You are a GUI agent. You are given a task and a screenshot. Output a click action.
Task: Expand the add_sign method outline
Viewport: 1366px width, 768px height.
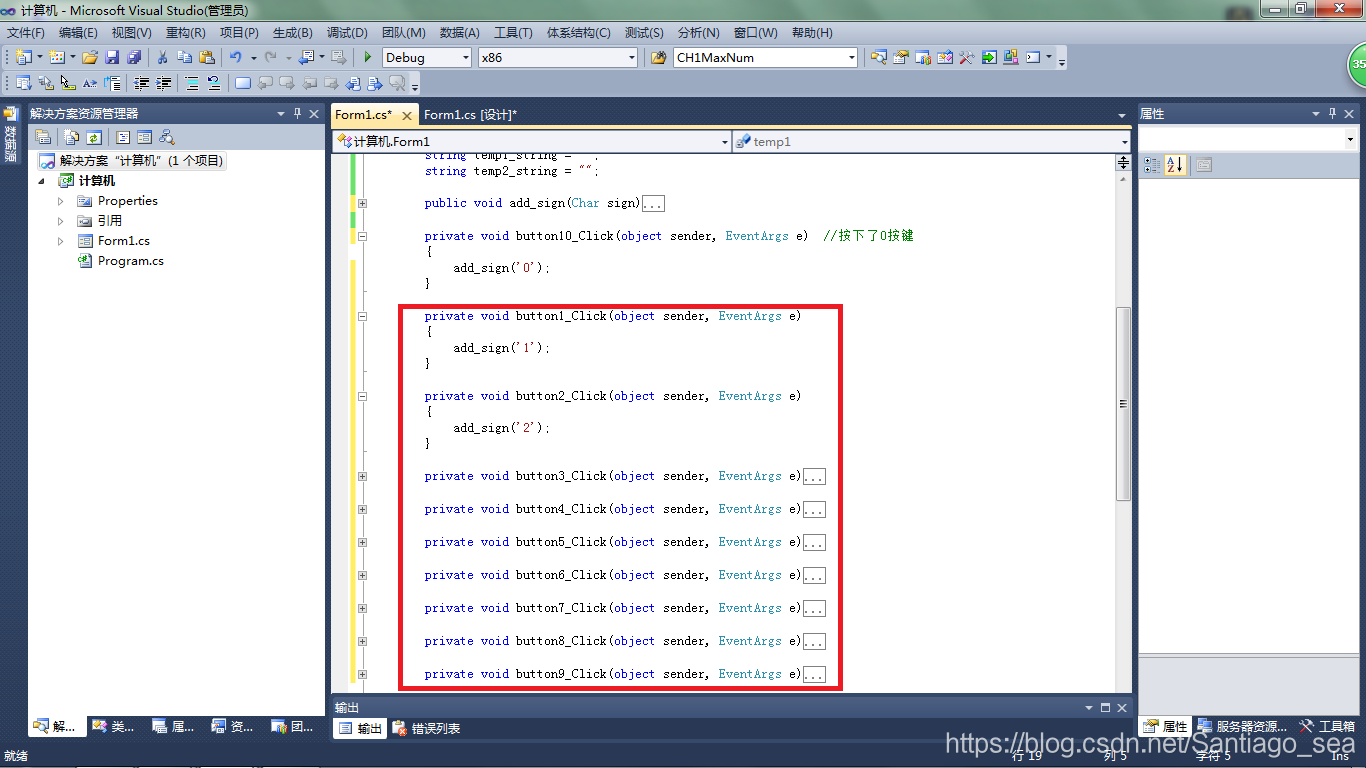[362, 203]
